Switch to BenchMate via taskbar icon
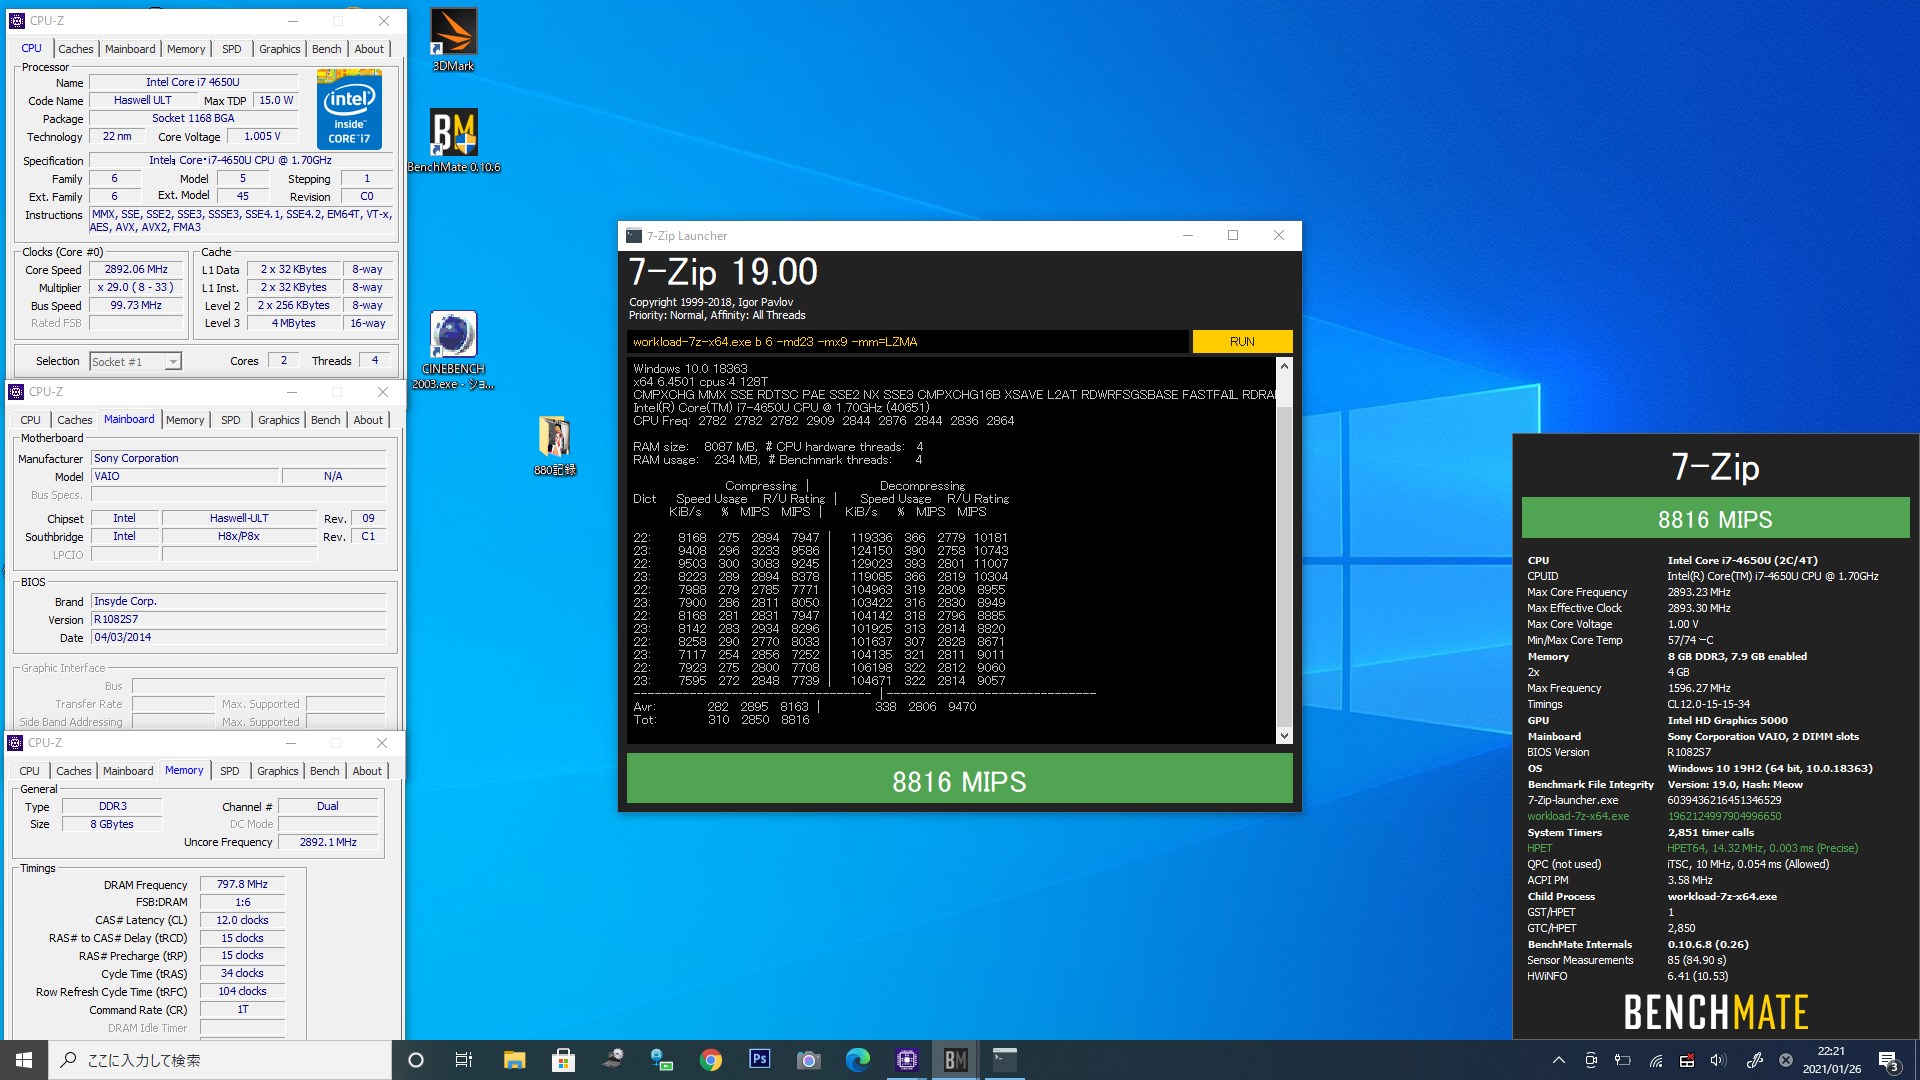 (x=956, y=1060)
